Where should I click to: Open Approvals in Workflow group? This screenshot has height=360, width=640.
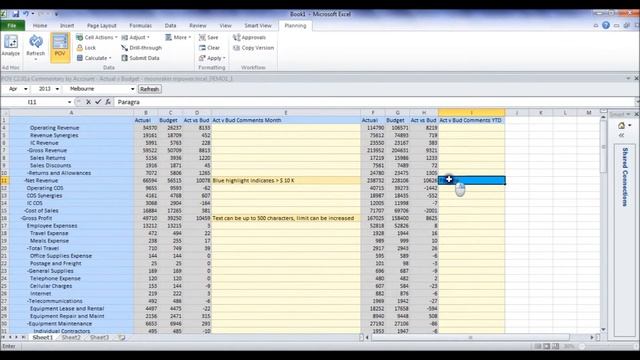249,37
